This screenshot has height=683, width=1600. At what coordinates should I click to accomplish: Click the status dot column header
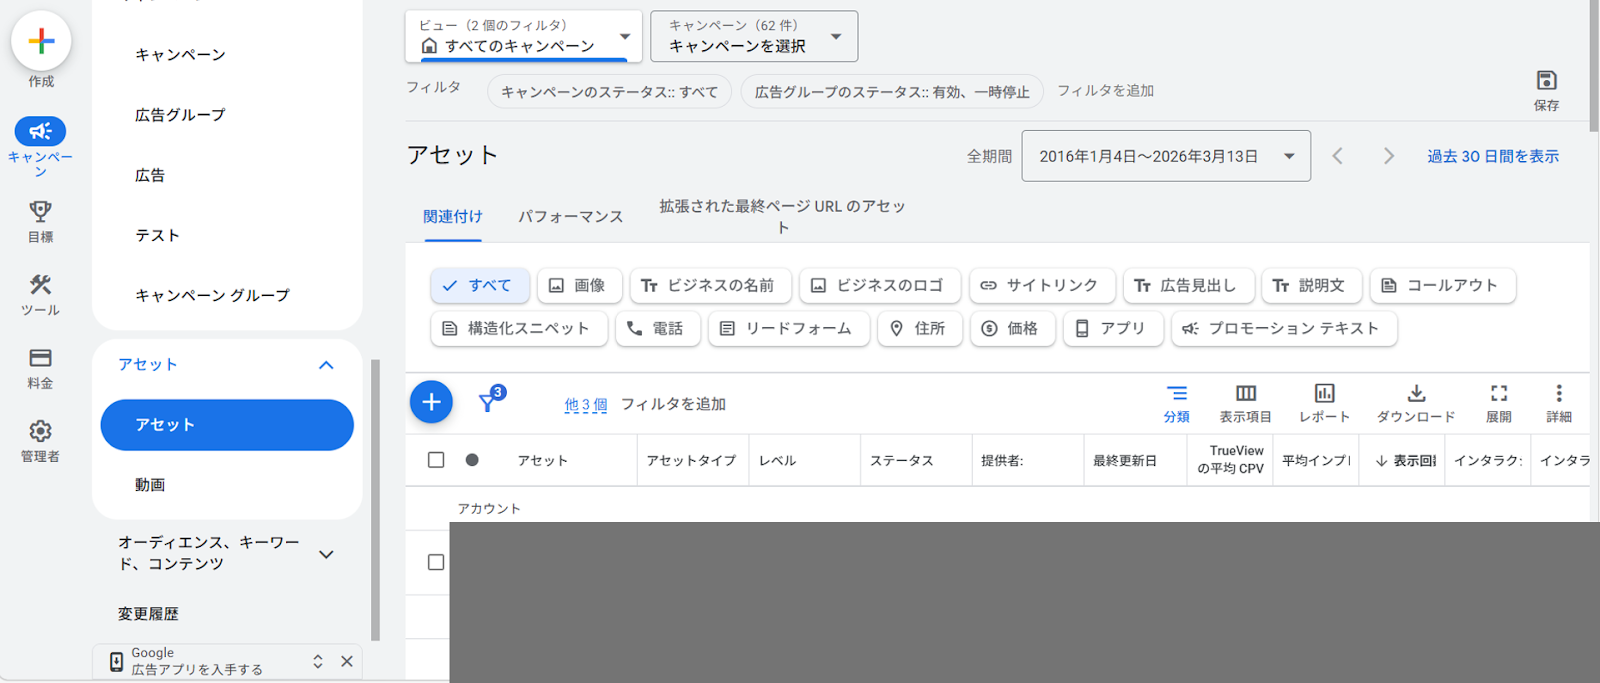coord(472,460)
